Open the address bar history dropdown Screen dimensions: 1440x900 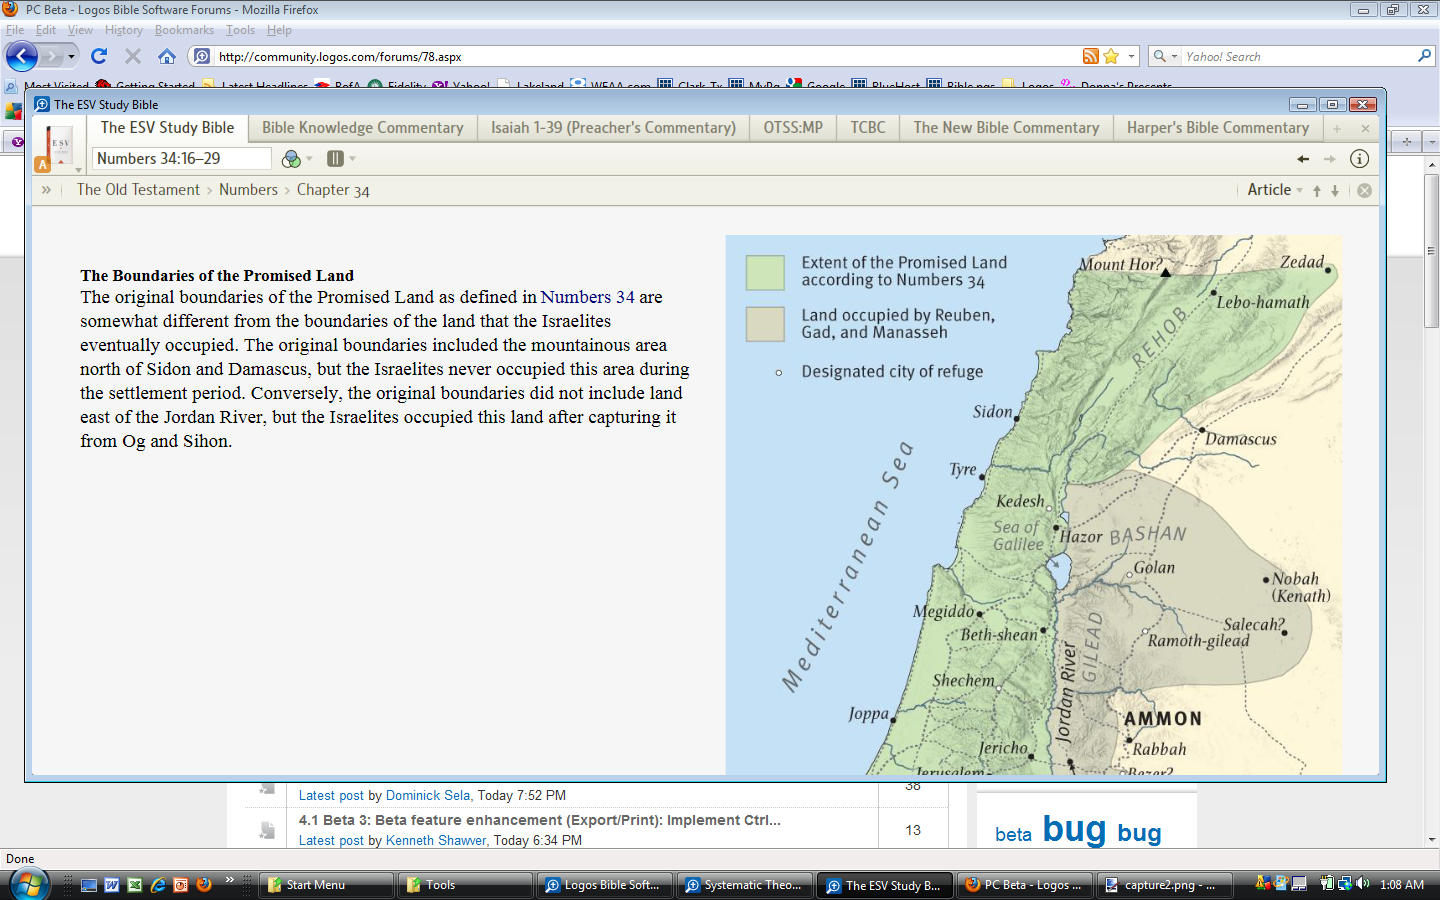click(x=1132, y=57)
